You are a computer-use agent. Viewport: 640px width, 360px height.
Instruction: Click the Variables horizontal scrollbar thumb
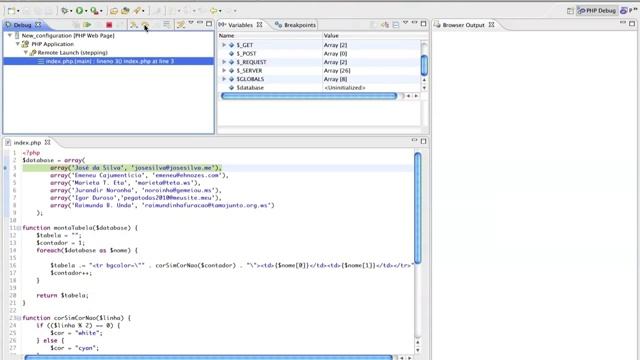pyautogui.click(x=309, y=96)
